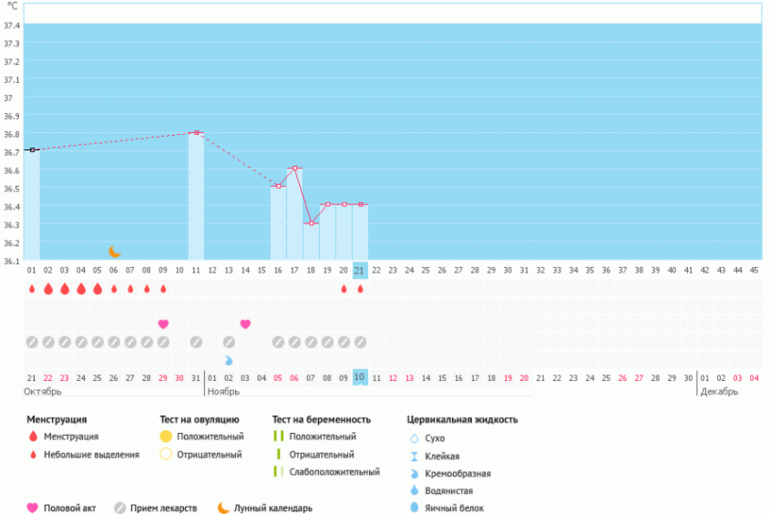The width and height of the screenshot is (770, 514).
Task: Click the medication icon on cycle day 13
Action: [x=229, y=342]
